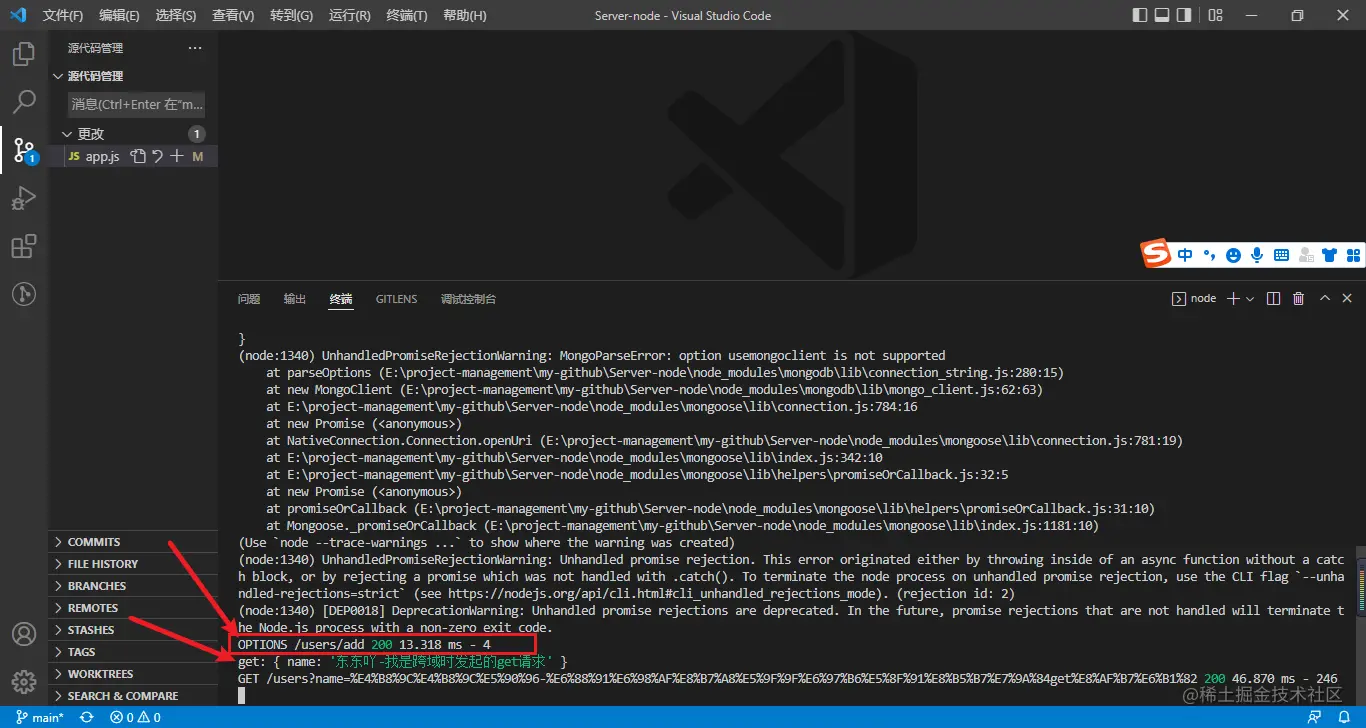Expand the TAGS section

click(133, 652)
